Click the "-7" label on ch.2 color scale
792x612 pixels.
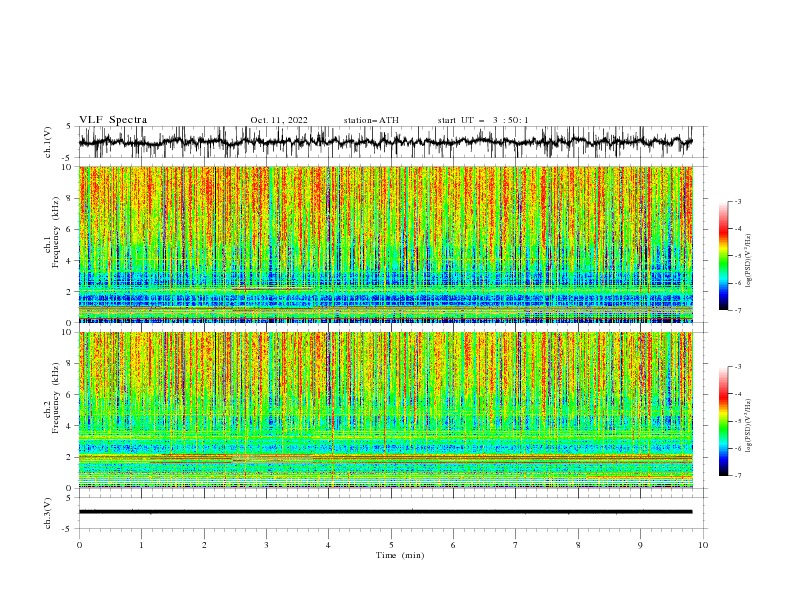(x=738, y=476)
